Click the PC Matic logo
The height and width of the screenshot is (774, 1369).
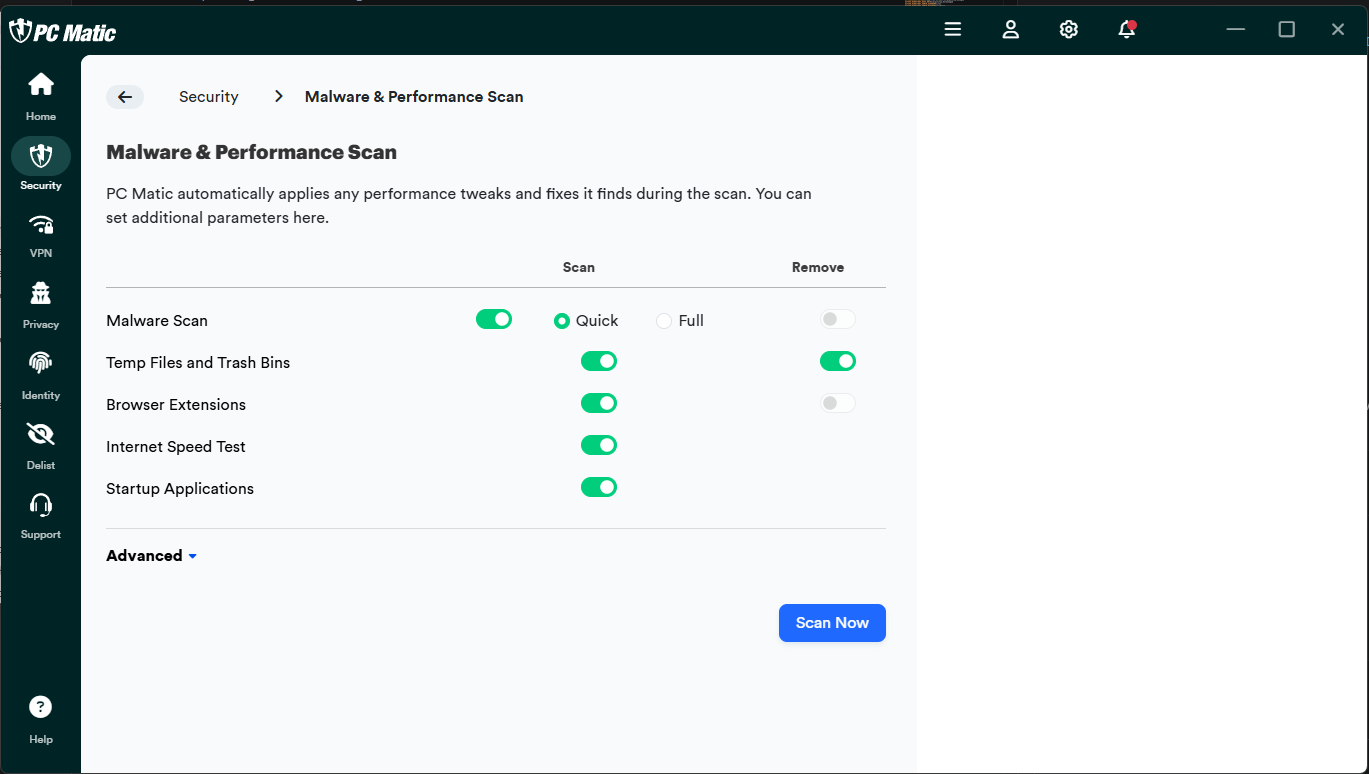click(x=63, y=32)
